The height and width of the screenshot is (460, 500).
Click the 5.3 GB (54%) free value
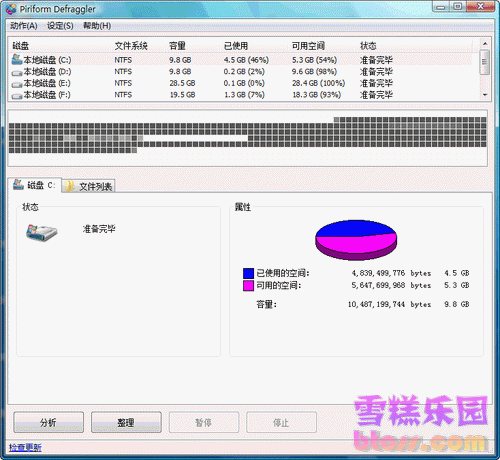point(314,60)
